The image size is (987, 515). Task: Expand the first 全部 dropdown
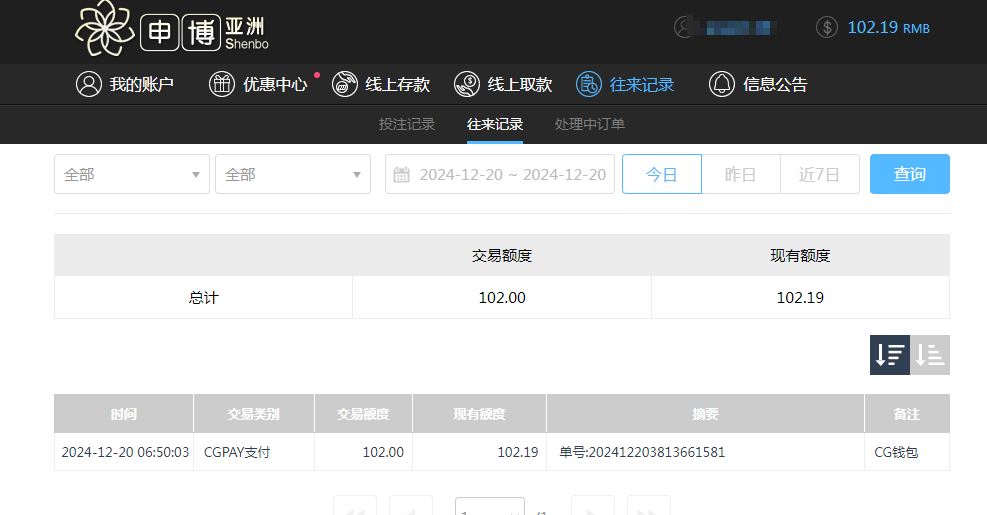tap(131, 174)
